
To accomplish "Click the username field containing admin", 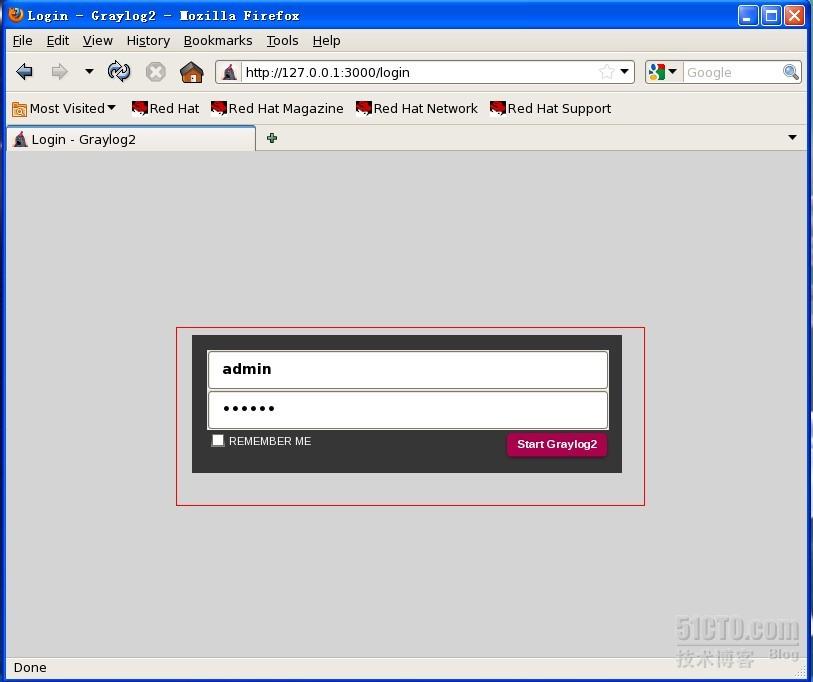I will tap(408, 369).
